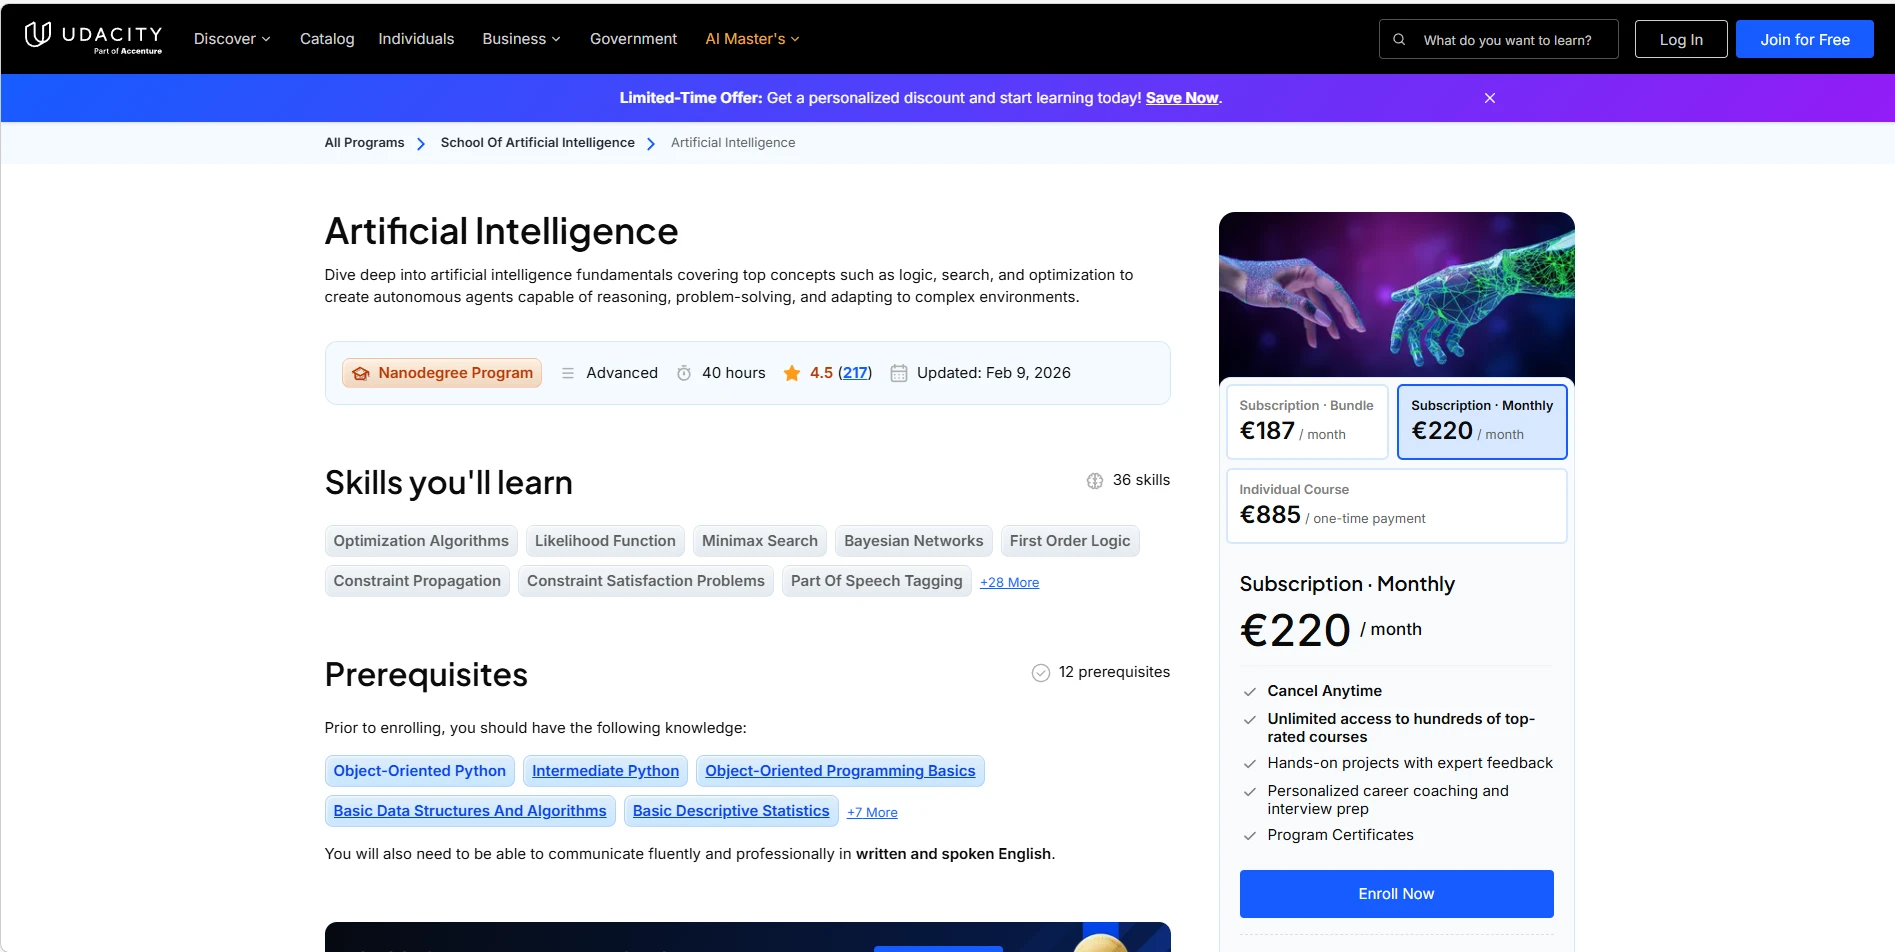This screenshot has width=1895, height=952.
Task: Click the Udacity logo
Action: (x=95, y=38)
